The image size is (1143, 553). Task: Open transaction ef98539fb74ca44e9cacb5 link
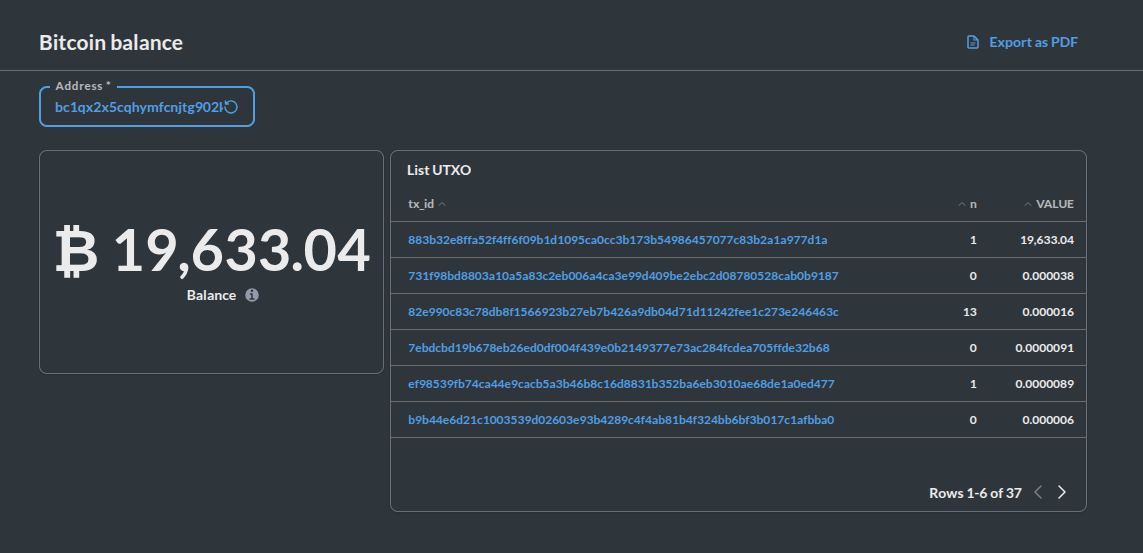point(621,384)
